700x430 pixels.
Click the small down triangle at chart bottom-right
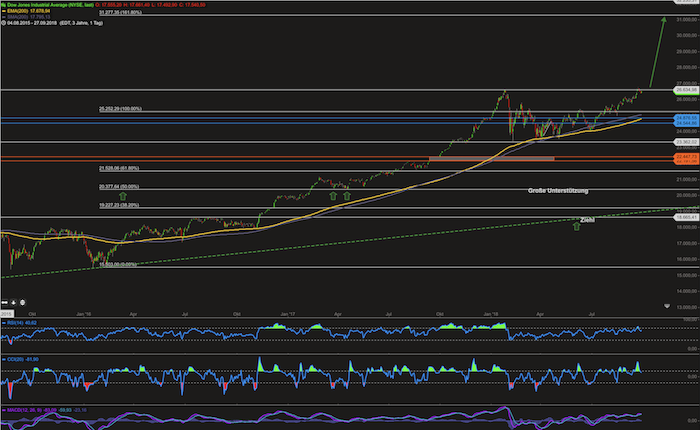pyautogui.click(x=667, y=306)
